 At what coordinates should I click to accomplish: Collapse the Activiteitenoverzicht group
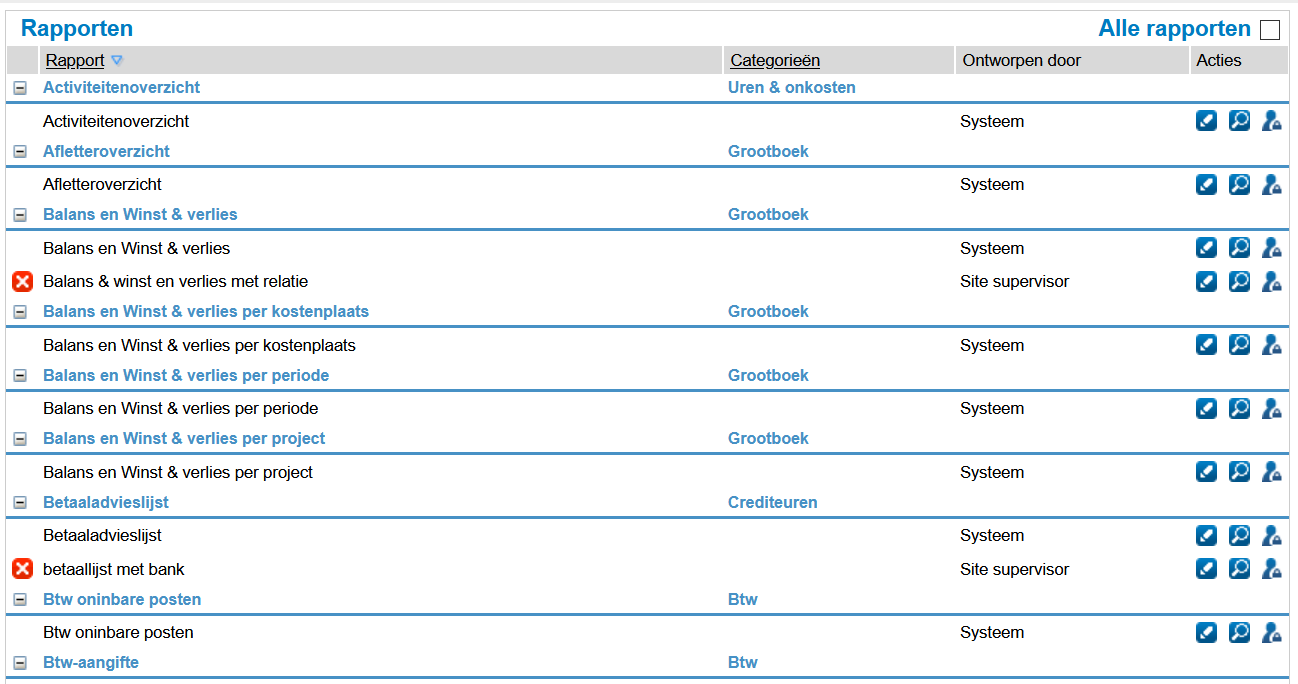pos(20,88)
